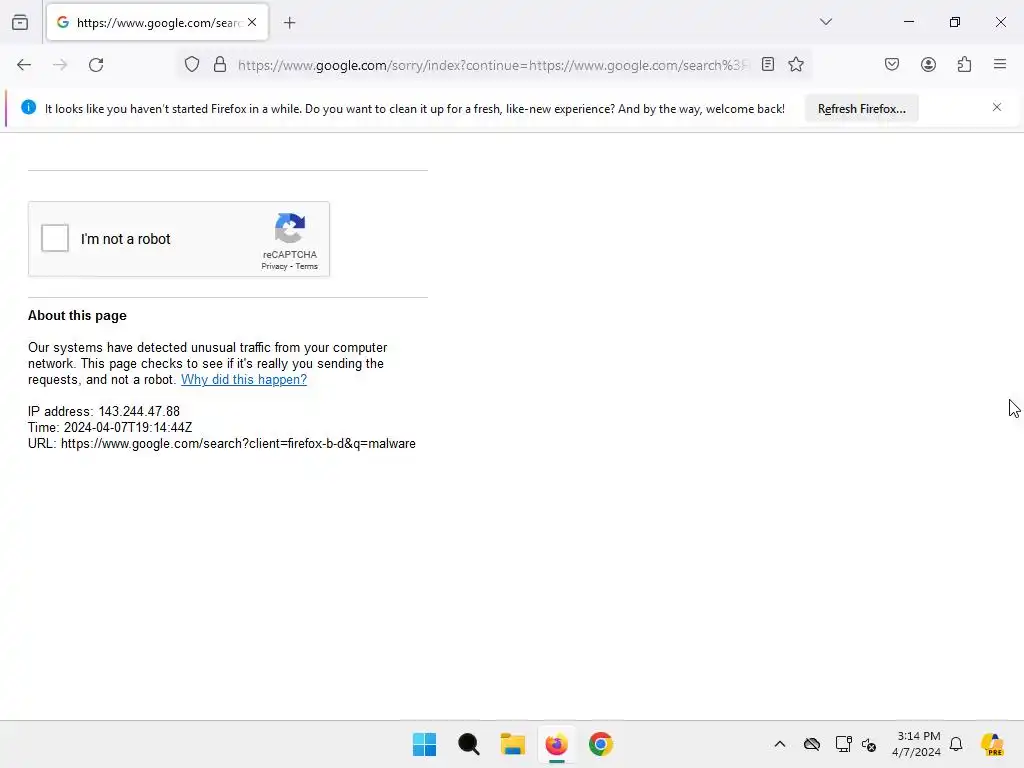The height and width of the screenshot is (768, 1024).
Task: Click the About this page heading
Action: pyautogui.click(x=77, y=315)
